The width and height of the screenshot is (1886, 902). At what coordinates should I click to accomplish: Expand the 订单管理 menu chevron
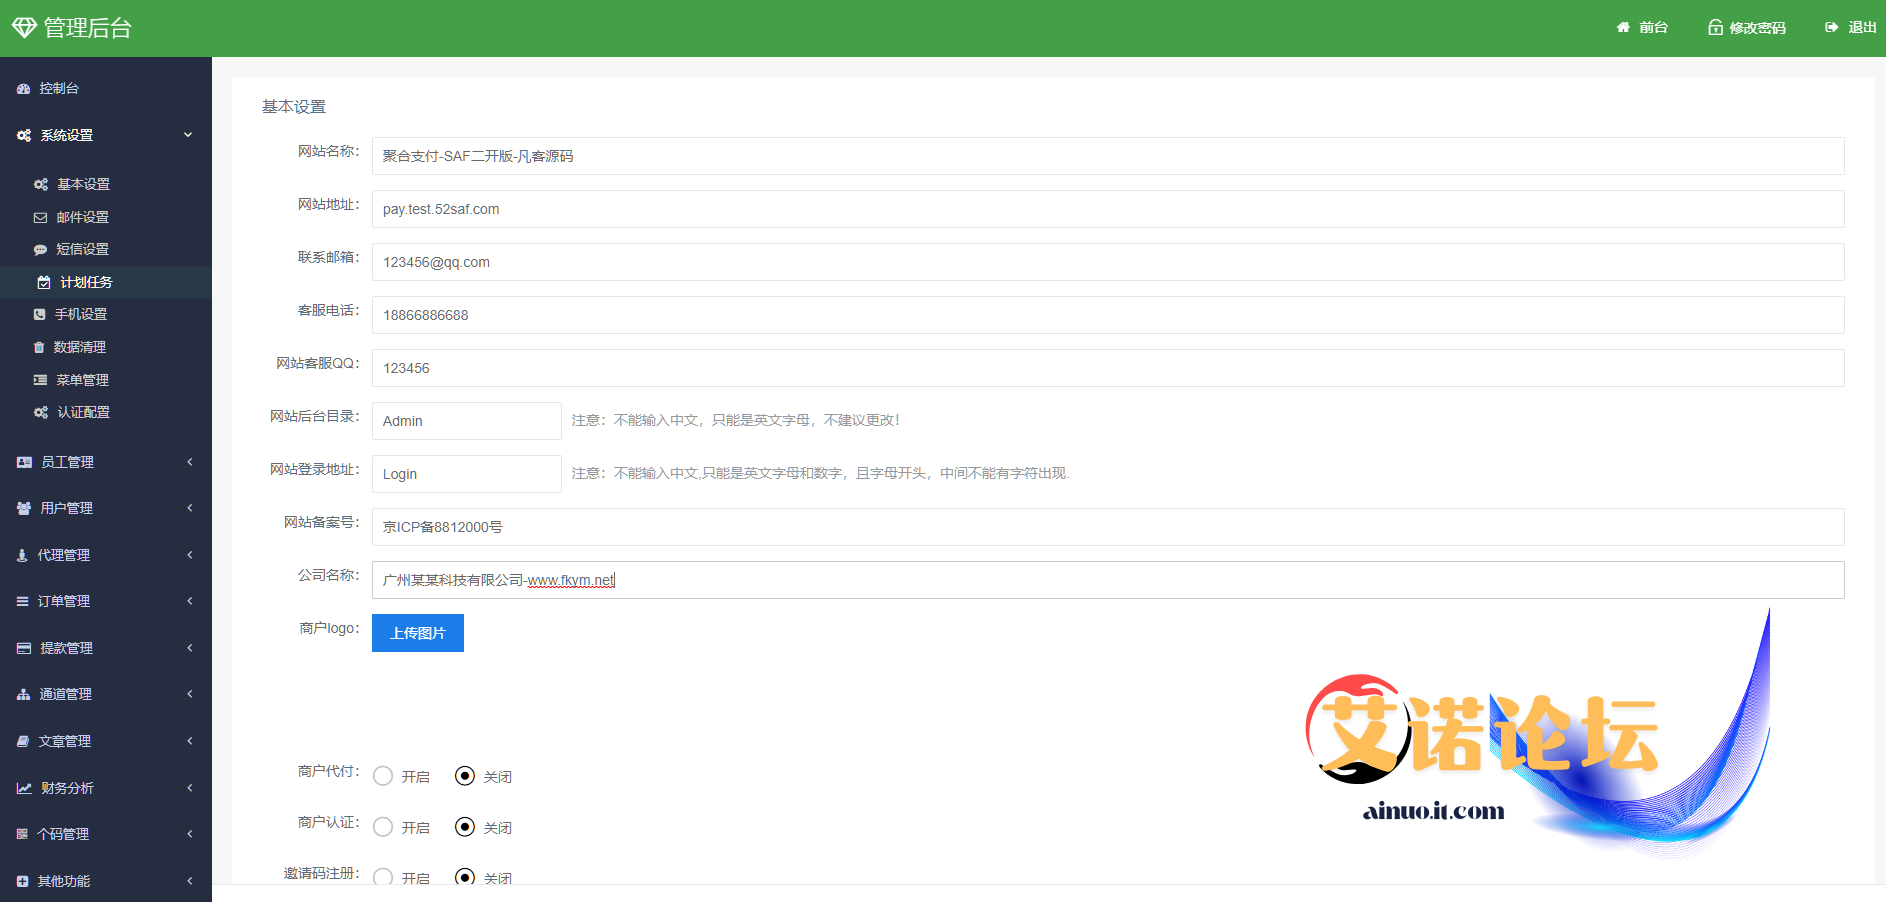pos(189,601)
